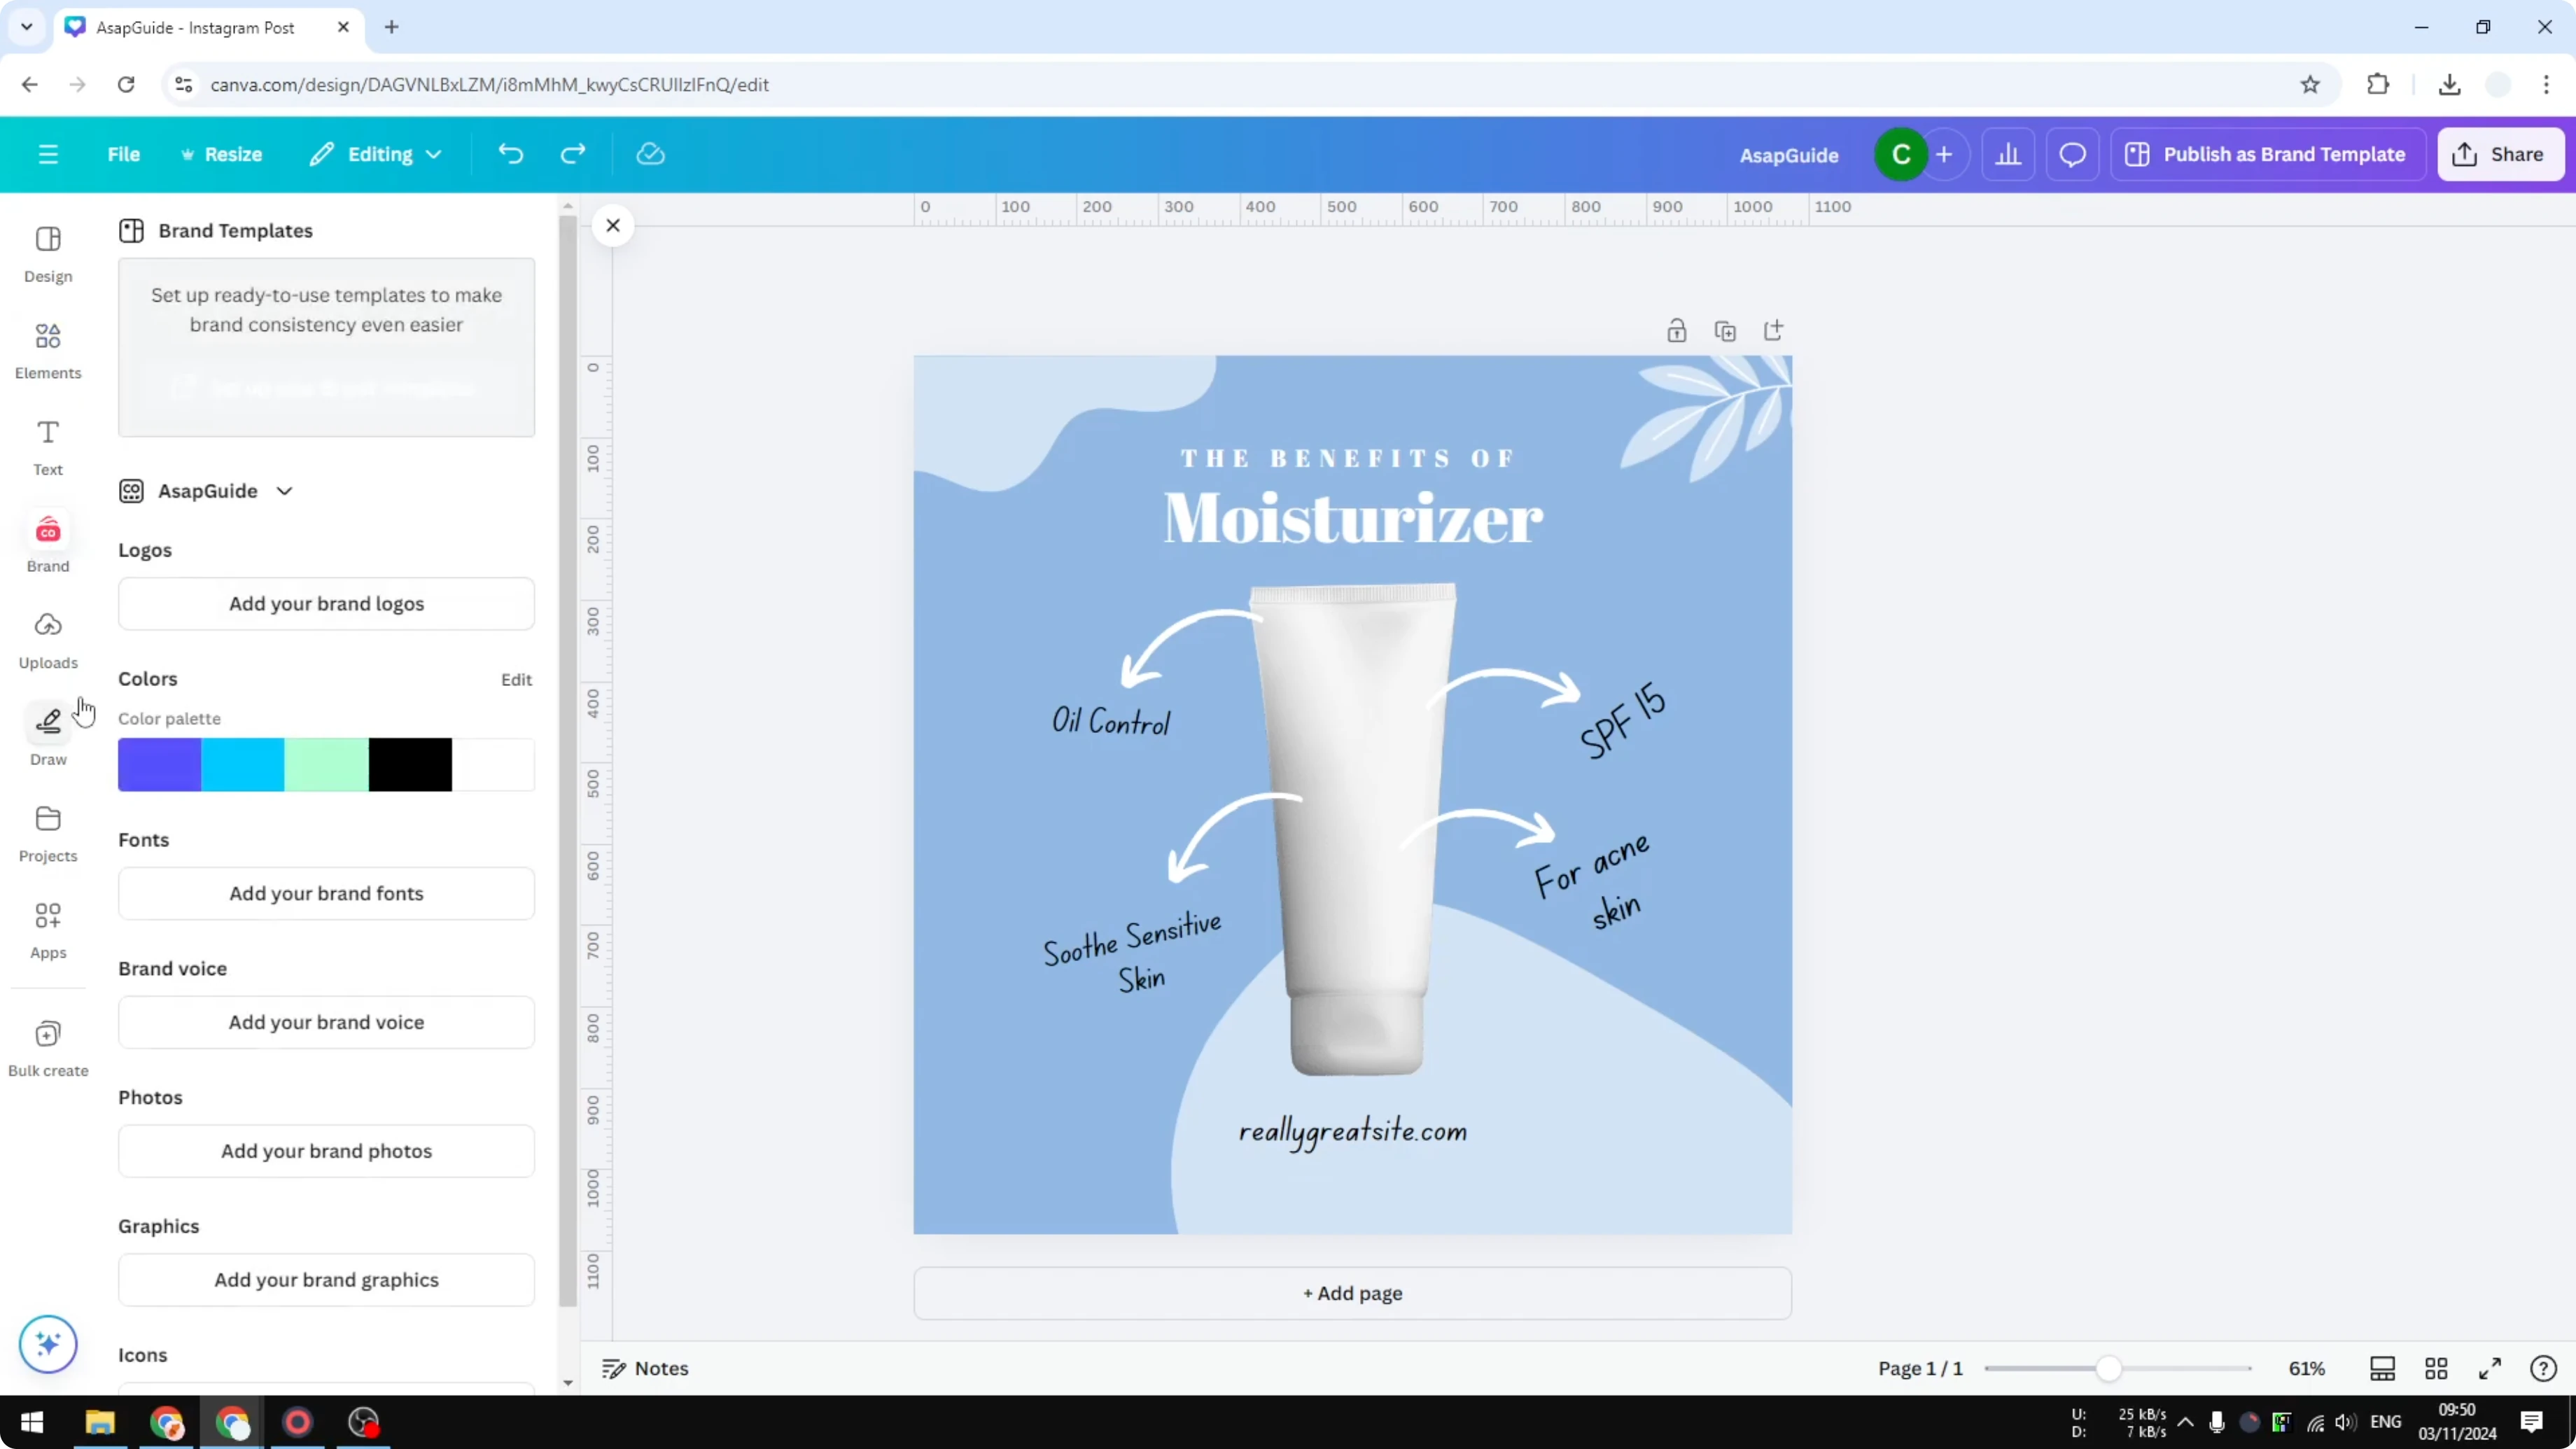Open the browser tab search dropdown
Viewport: 2576px width, 1449px height.
[26, 27]
